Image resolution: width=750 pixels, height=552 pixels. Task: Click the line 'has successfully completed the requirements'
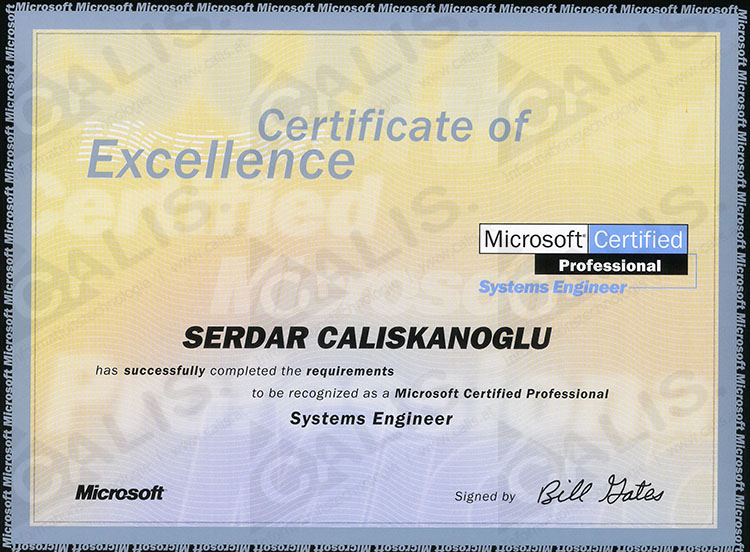pos(244,371)
